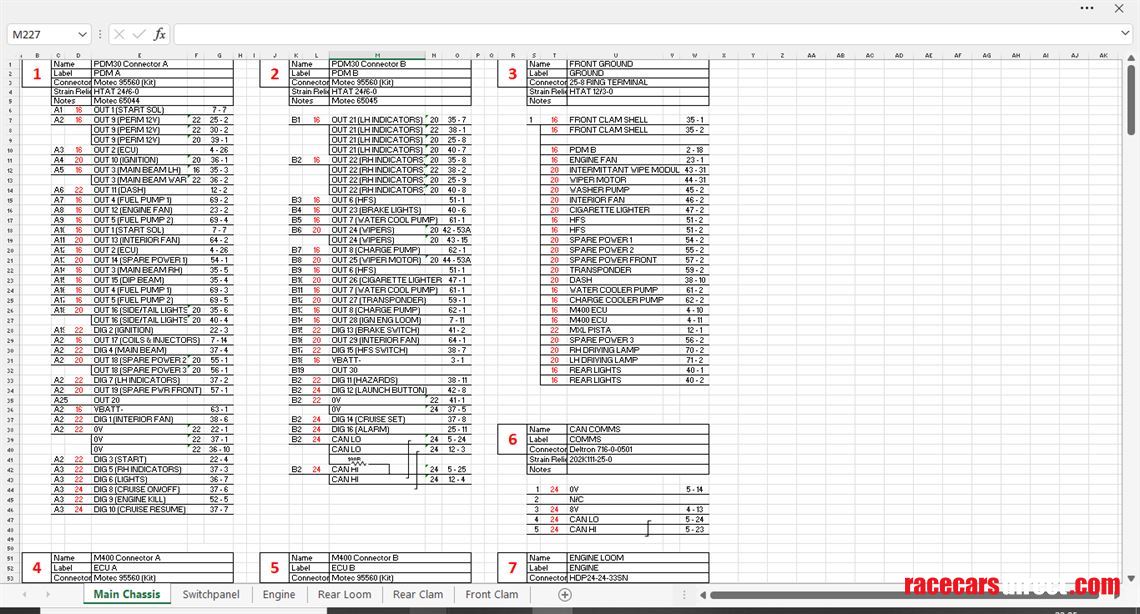Click the next sheet navigation arrow
The height and width of the screenshot is (614, 1140).
[x=49, y=595]
